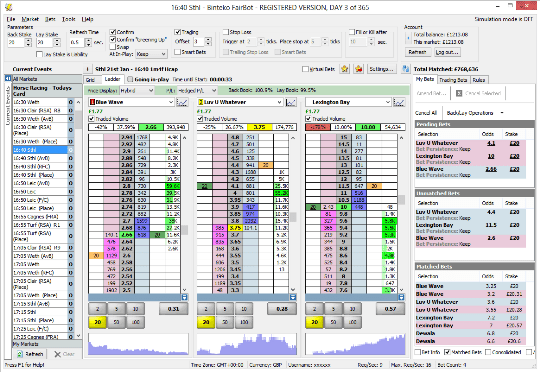Click the icon beside 16:50 Leic (F/C) row

pyautogui.click(x=71, y=200)
